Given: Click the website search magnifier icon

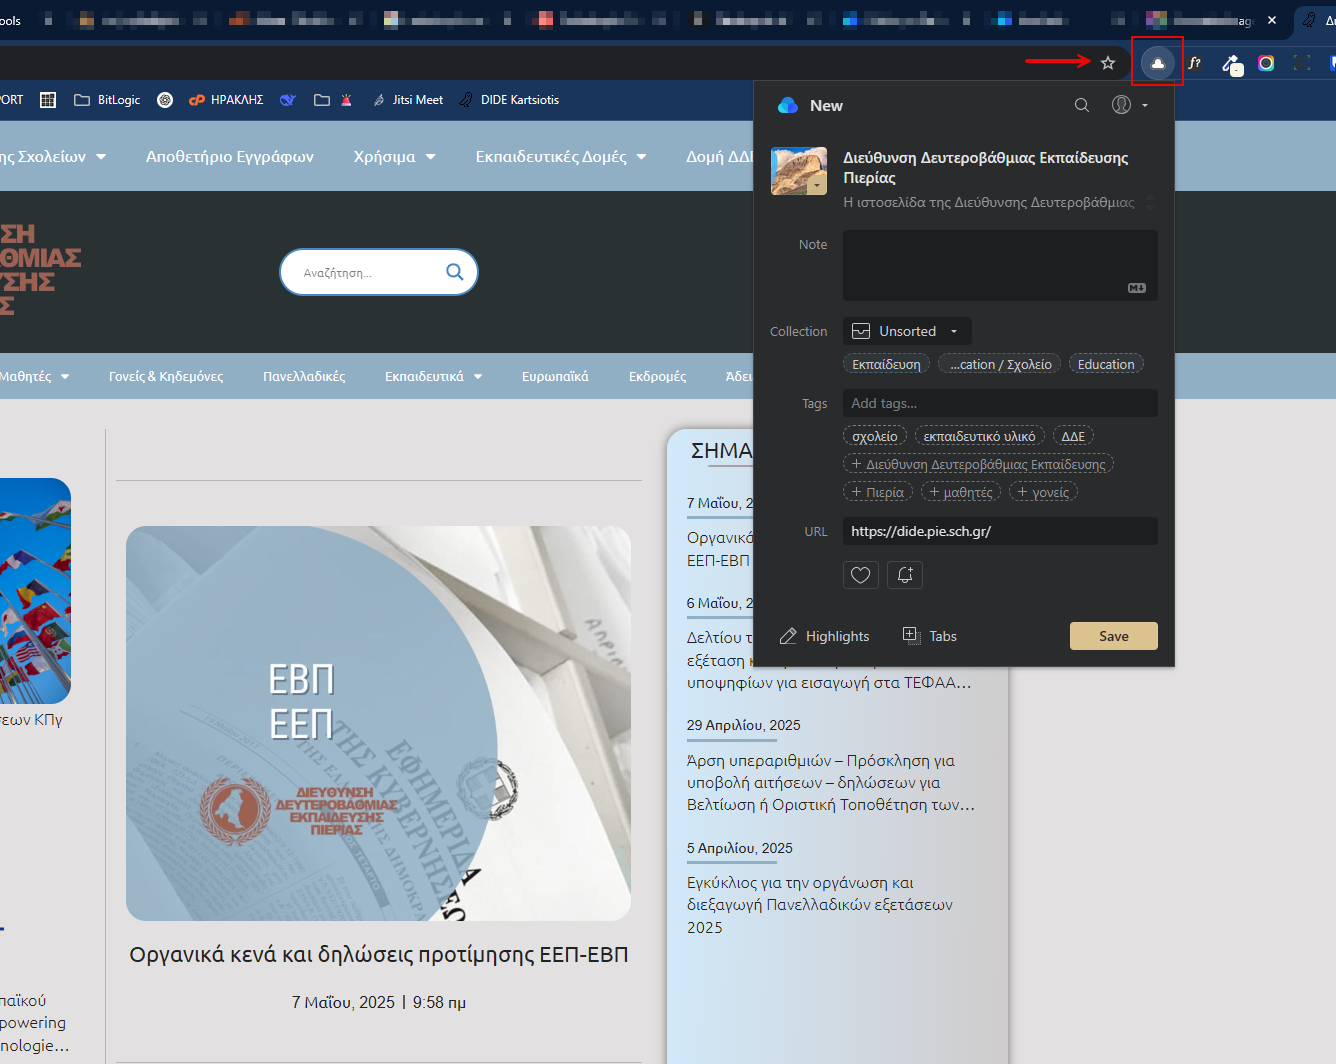Looking at the screenshot, I should [454, 272].
